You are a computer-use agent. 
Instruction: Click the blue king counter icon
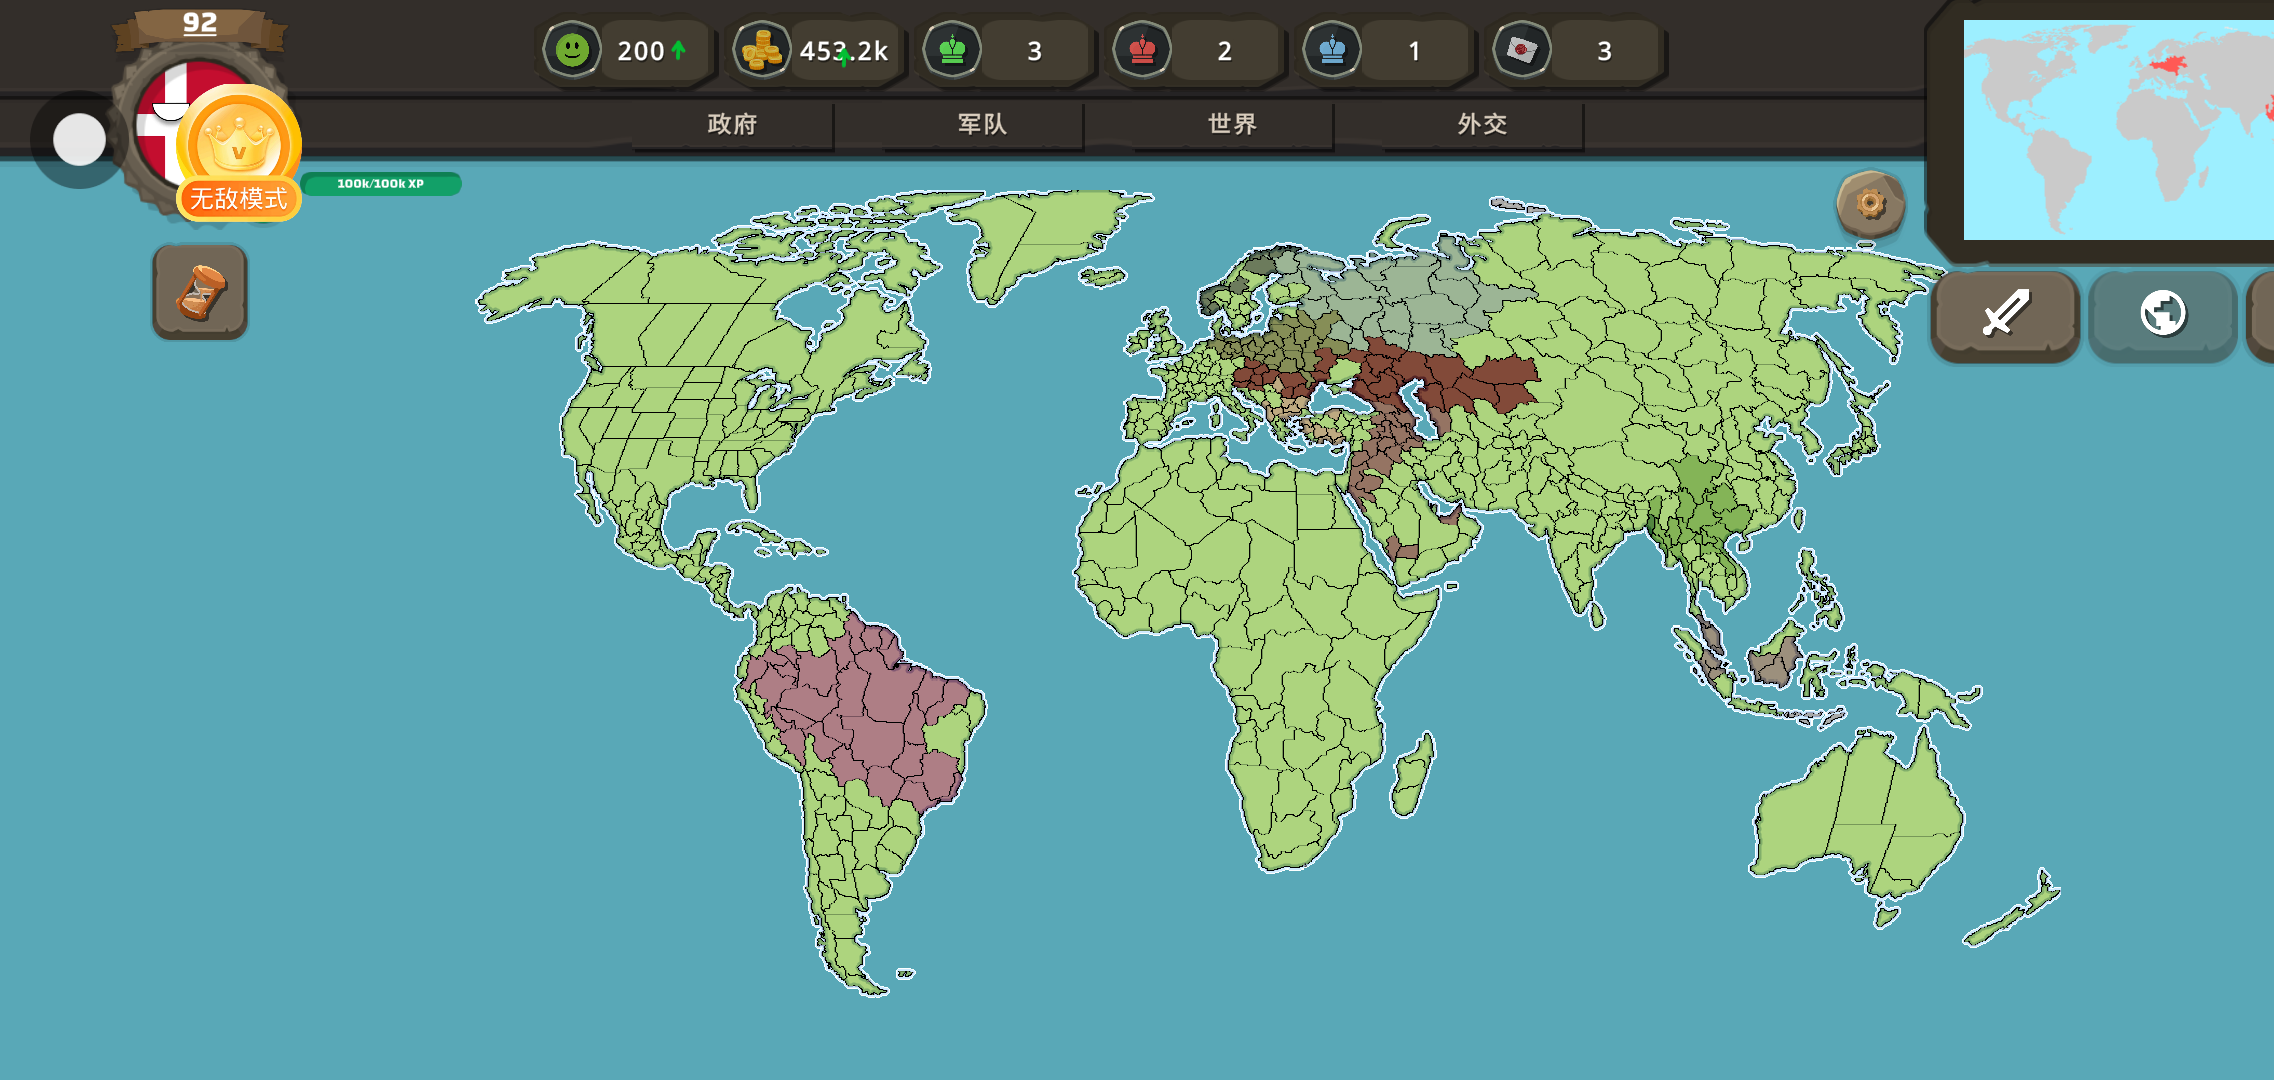click(1332, 50)
